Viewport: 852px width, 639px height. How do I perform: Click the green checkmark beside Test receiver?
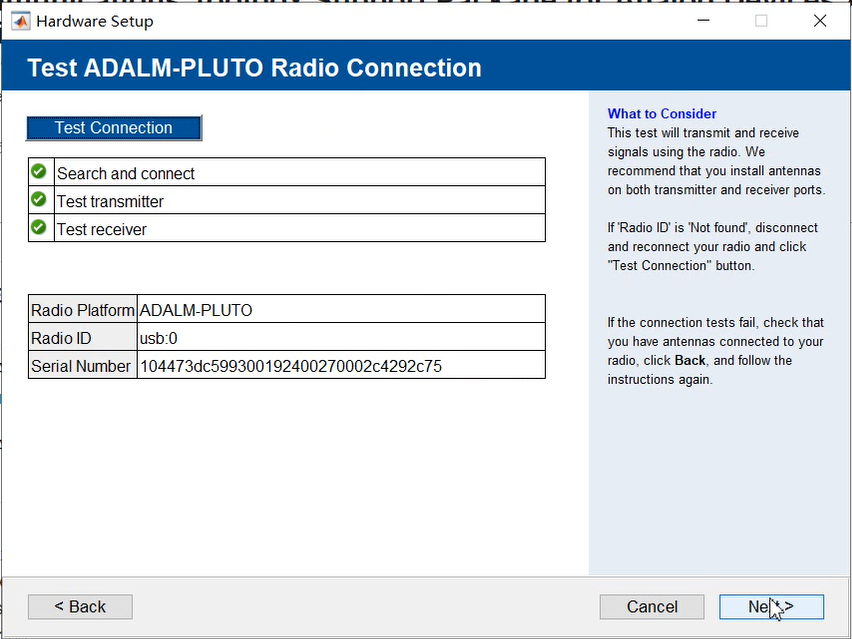click(38, 228)
